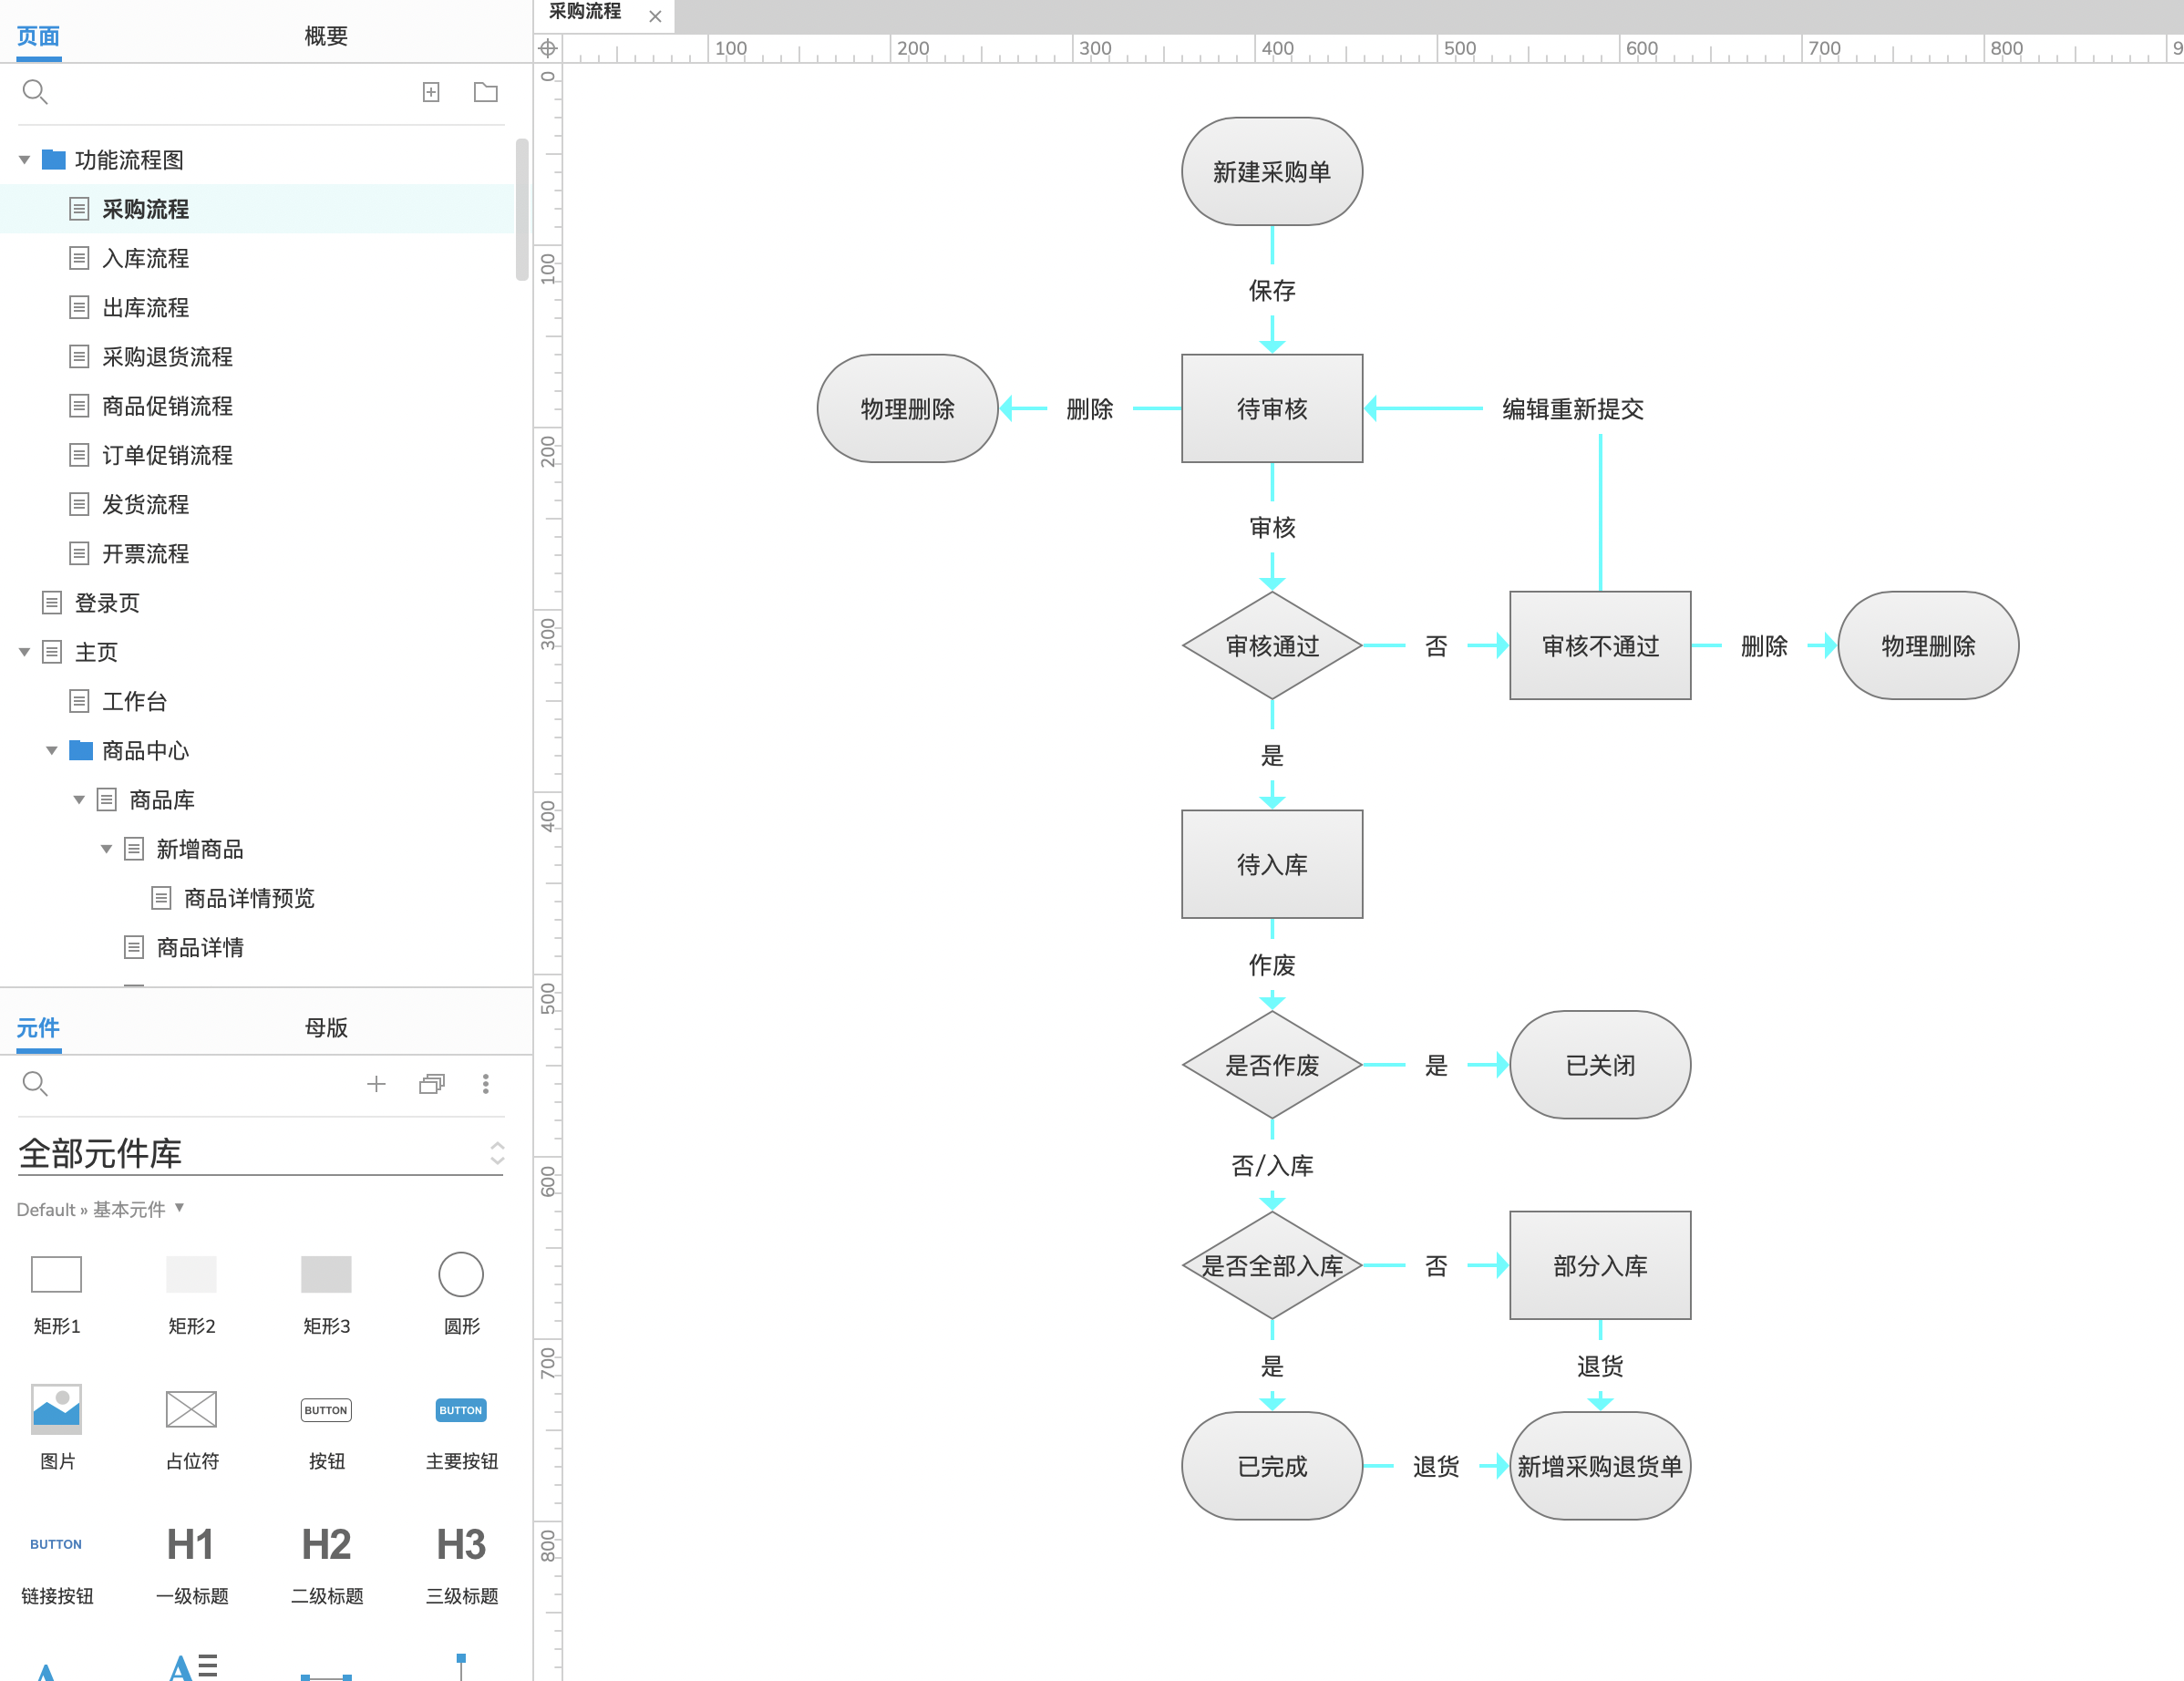Click the pages panel search icon
2184x1681 pixels.
(x=35, y=92)
